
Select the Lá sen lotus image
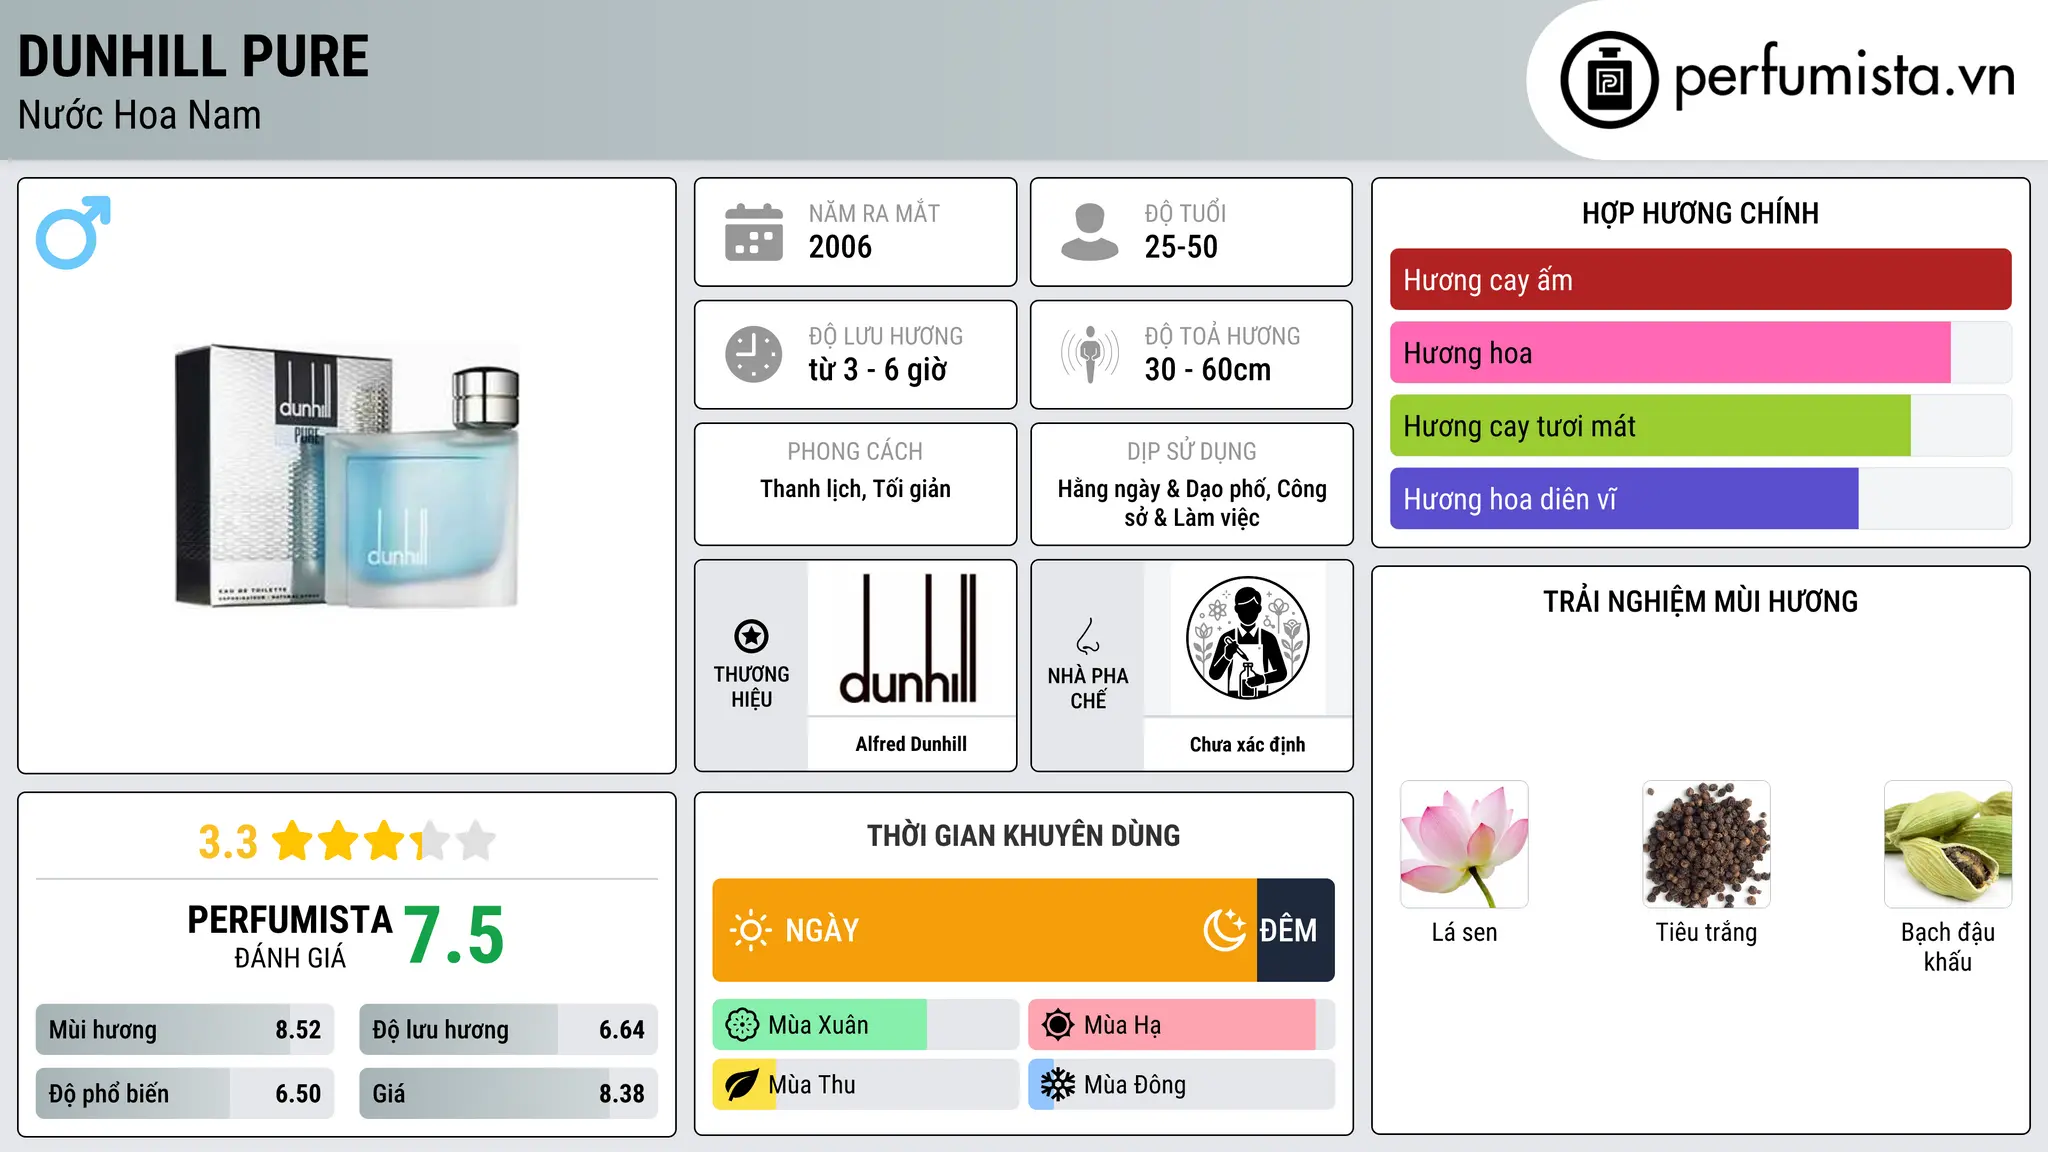tap(1464, 844)
